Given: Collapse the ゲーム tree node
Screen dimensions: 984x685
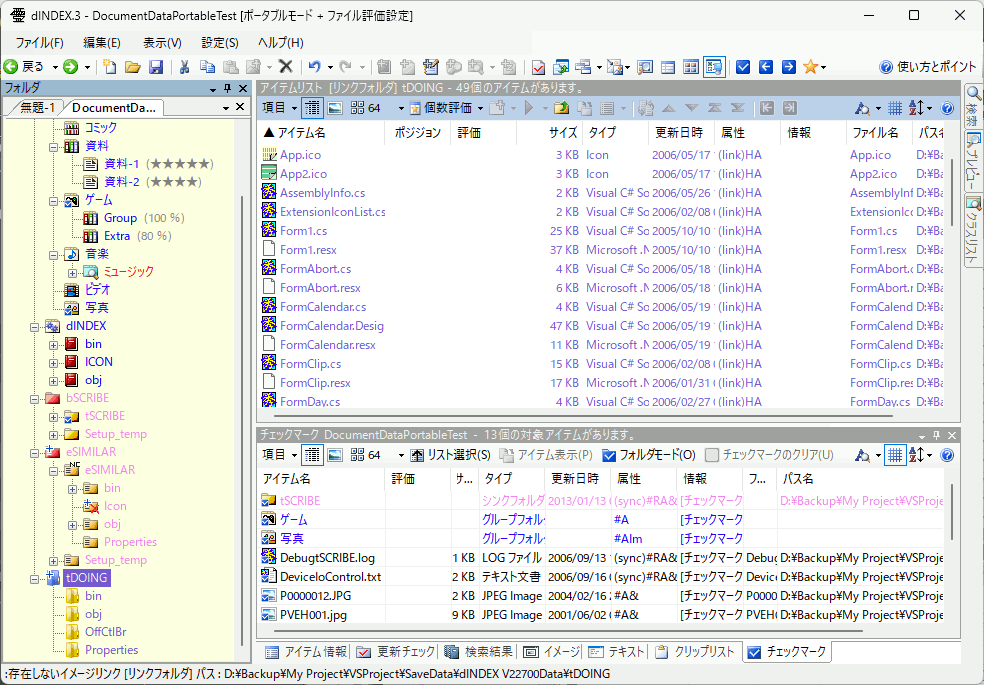Looking at the screenshot, I should pyautogui.click(x=53, y=201).
